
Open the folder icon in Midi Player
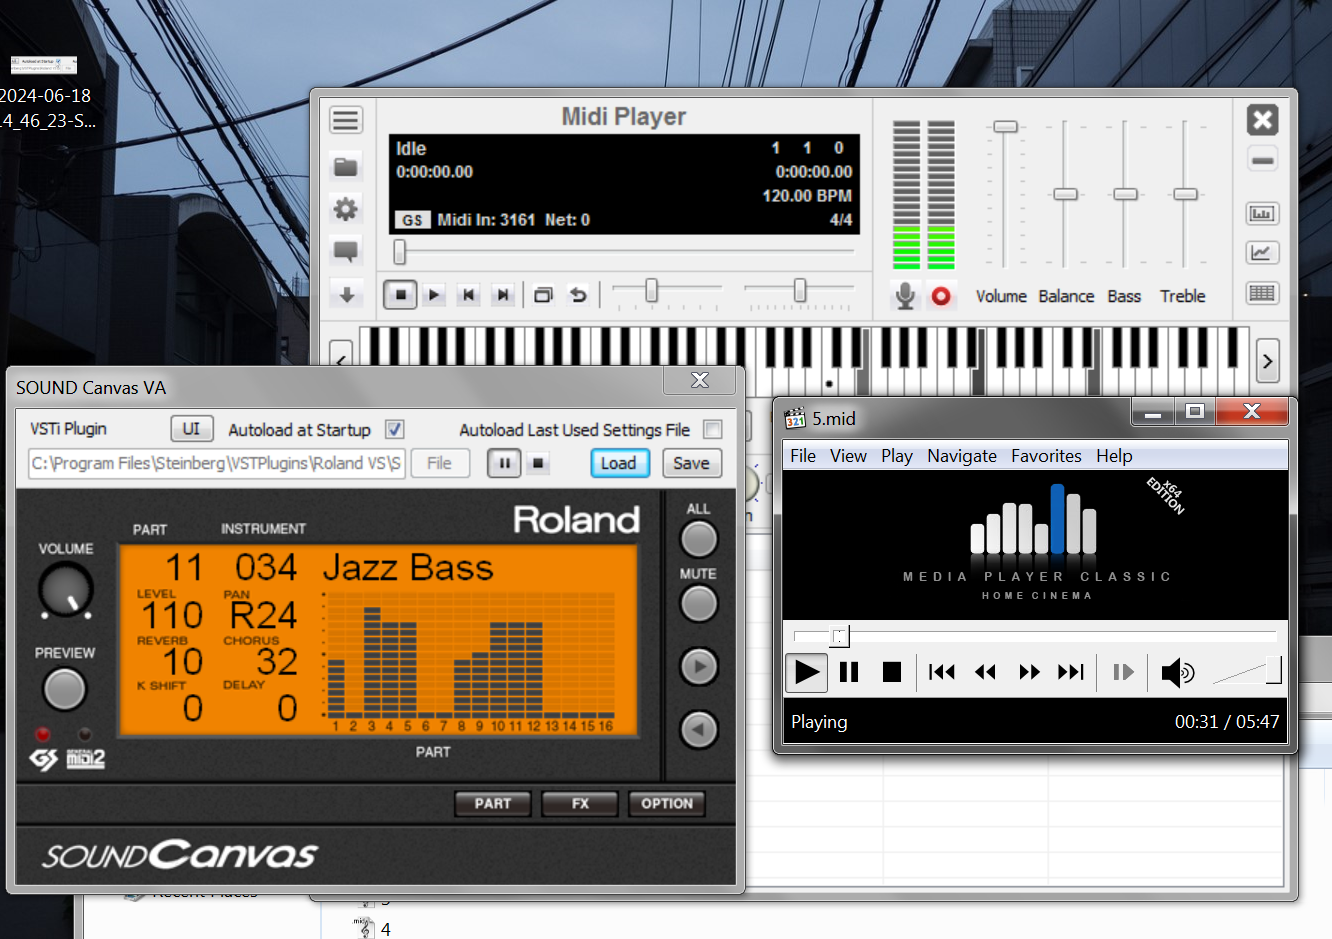coord(346,166)
